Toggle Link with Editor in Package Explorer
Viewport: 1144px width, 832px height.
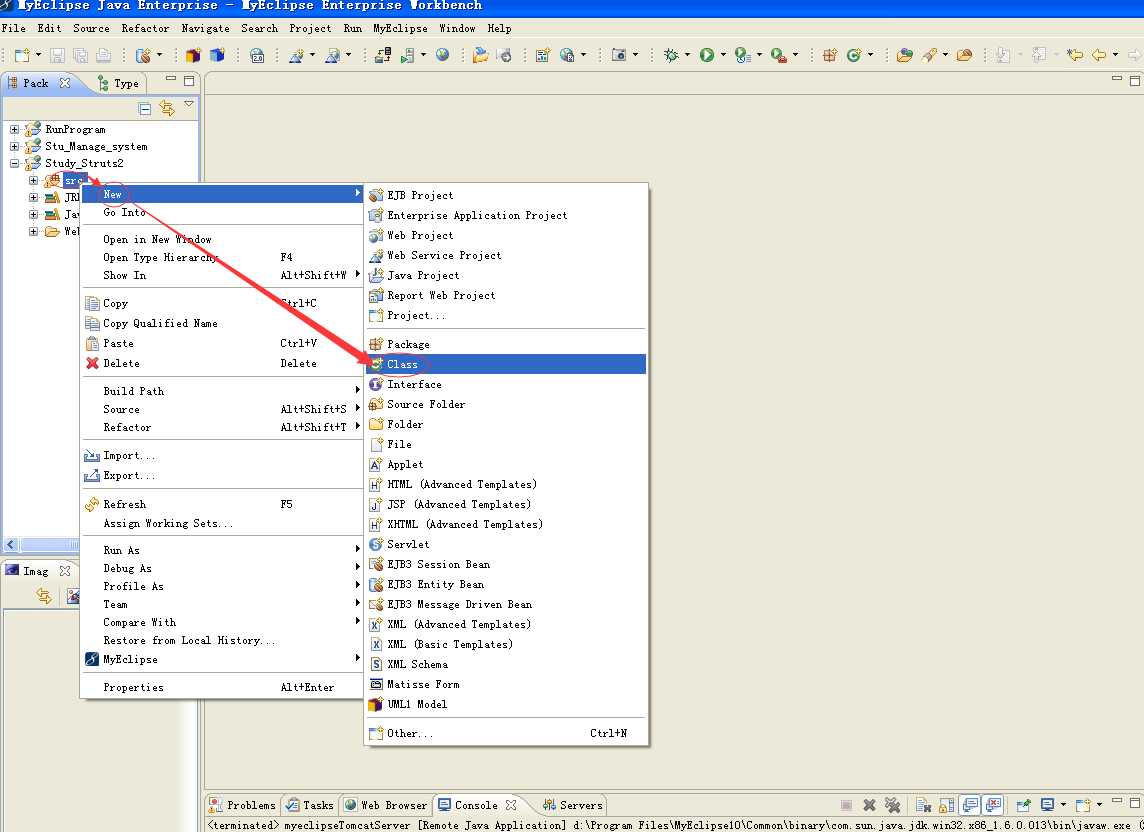(167, 109)
